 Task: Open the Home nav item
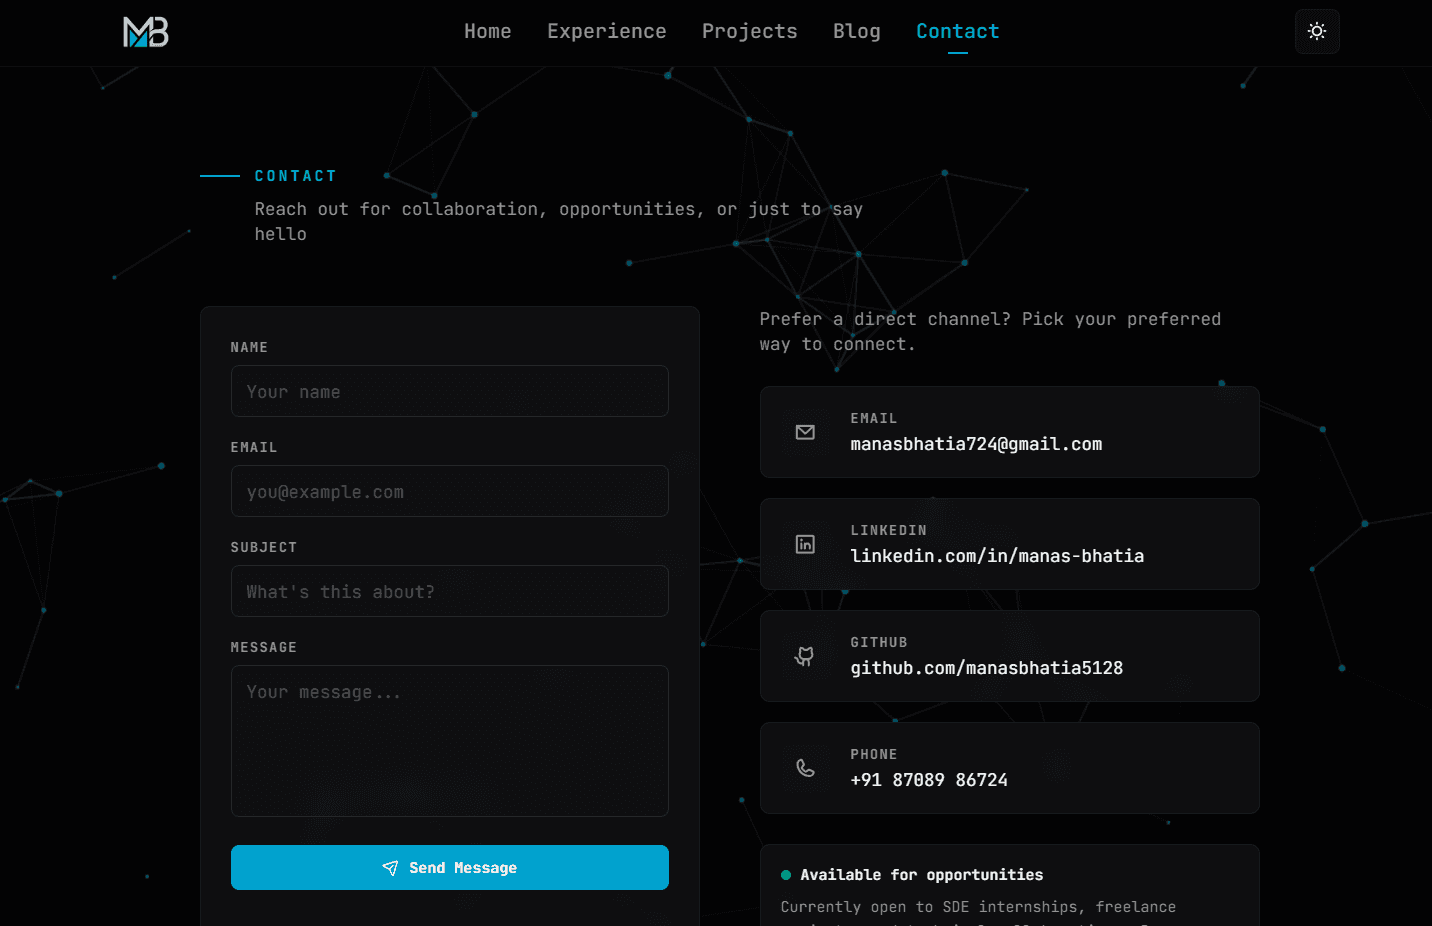click(488, 31)
